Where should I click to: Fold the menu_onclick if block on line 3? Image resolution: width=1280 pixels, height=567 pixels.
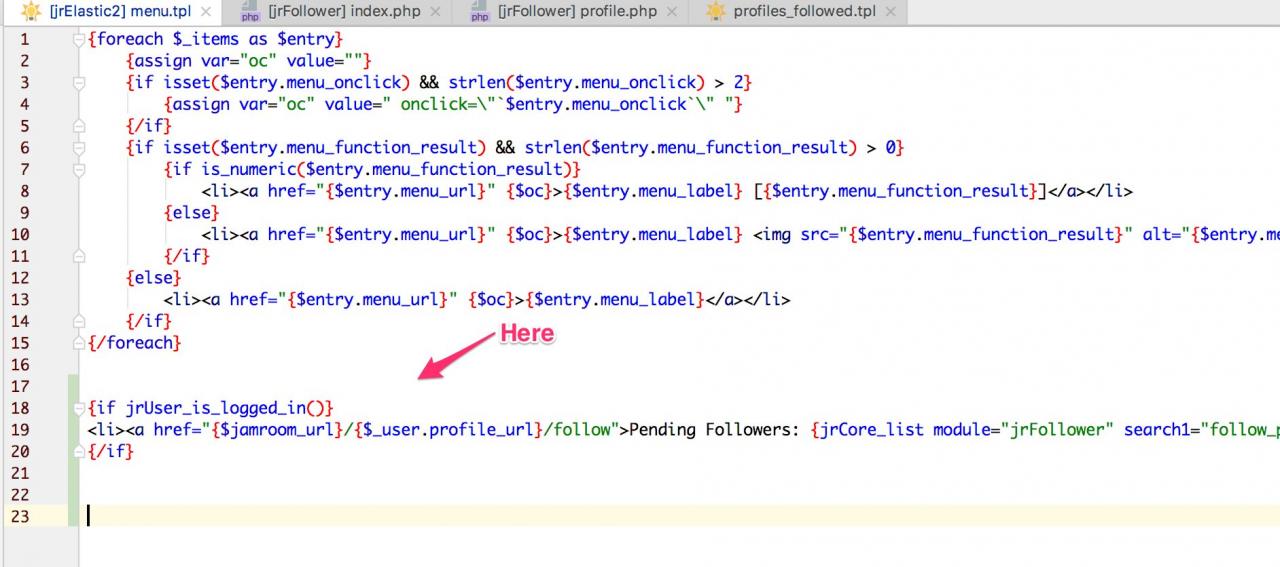tap(79, 83)
